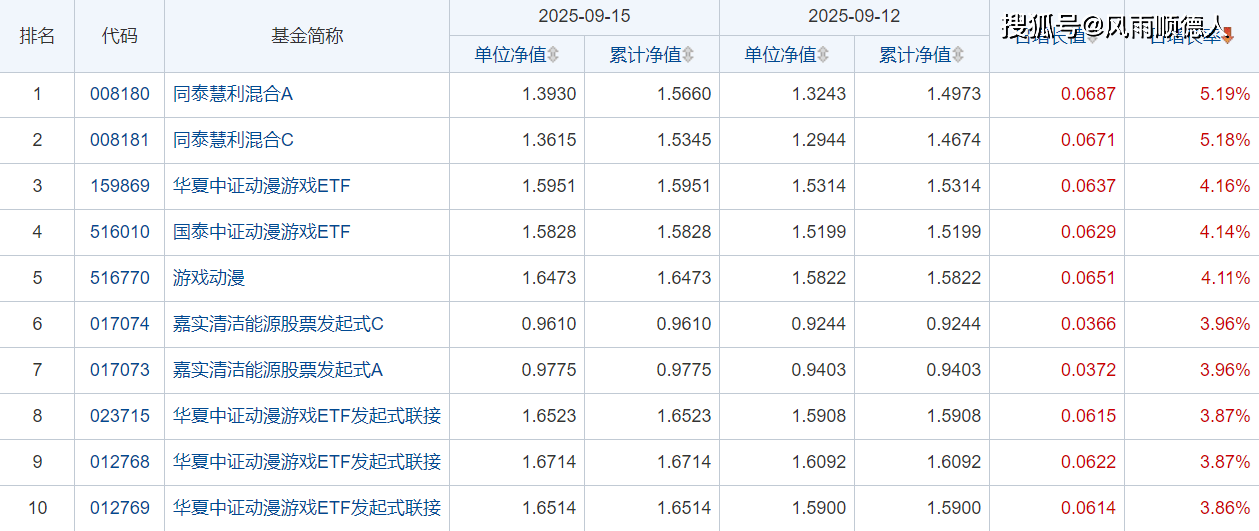
Task: Open fund code 023715
Action: point(120,417)
